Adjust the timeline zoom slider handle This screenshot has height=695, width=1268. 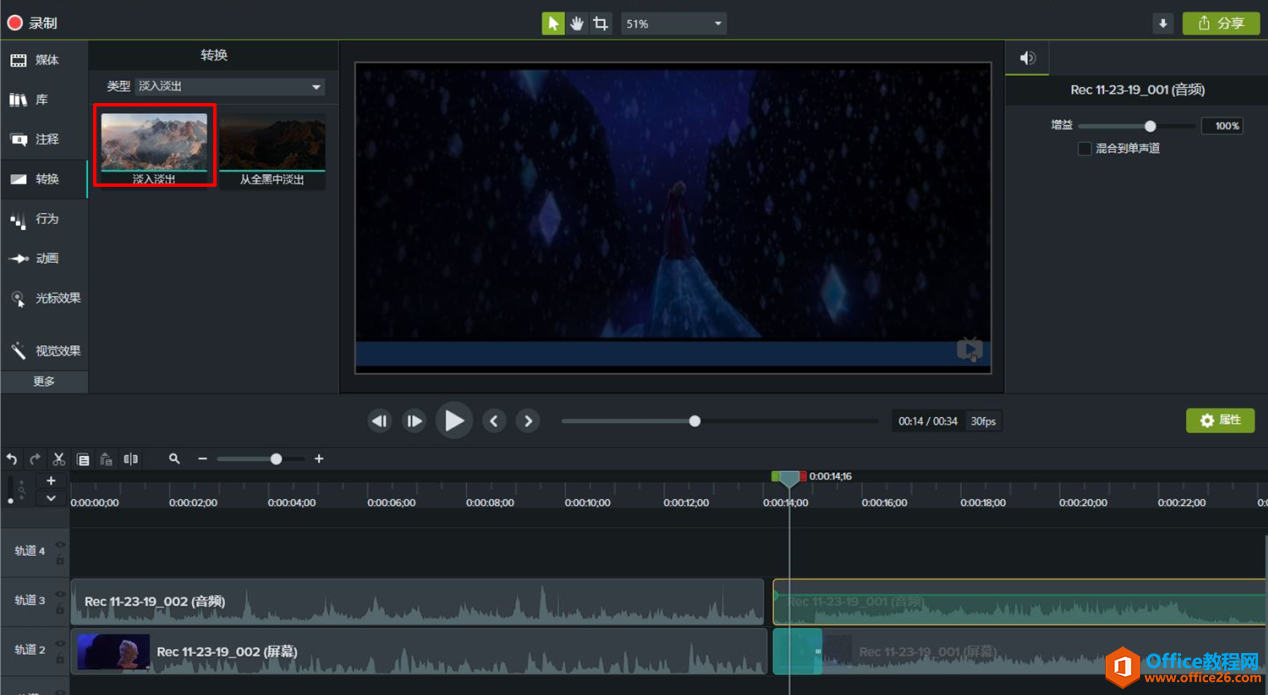pos(276,459)
